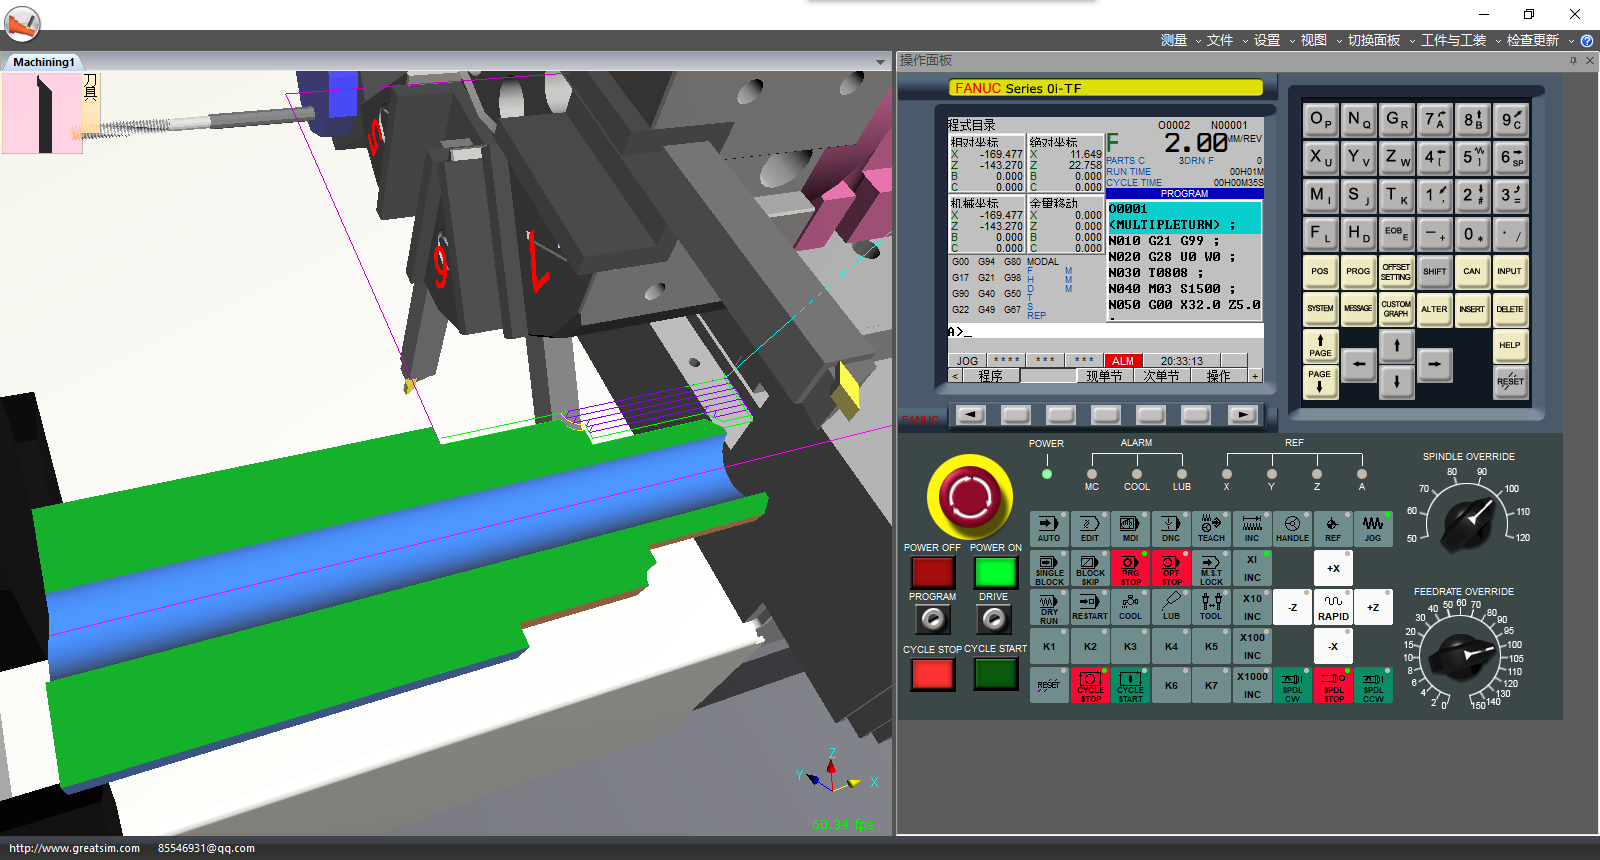Expand the Machining1 tab list arrow
1600x860 pixels.
880,62
